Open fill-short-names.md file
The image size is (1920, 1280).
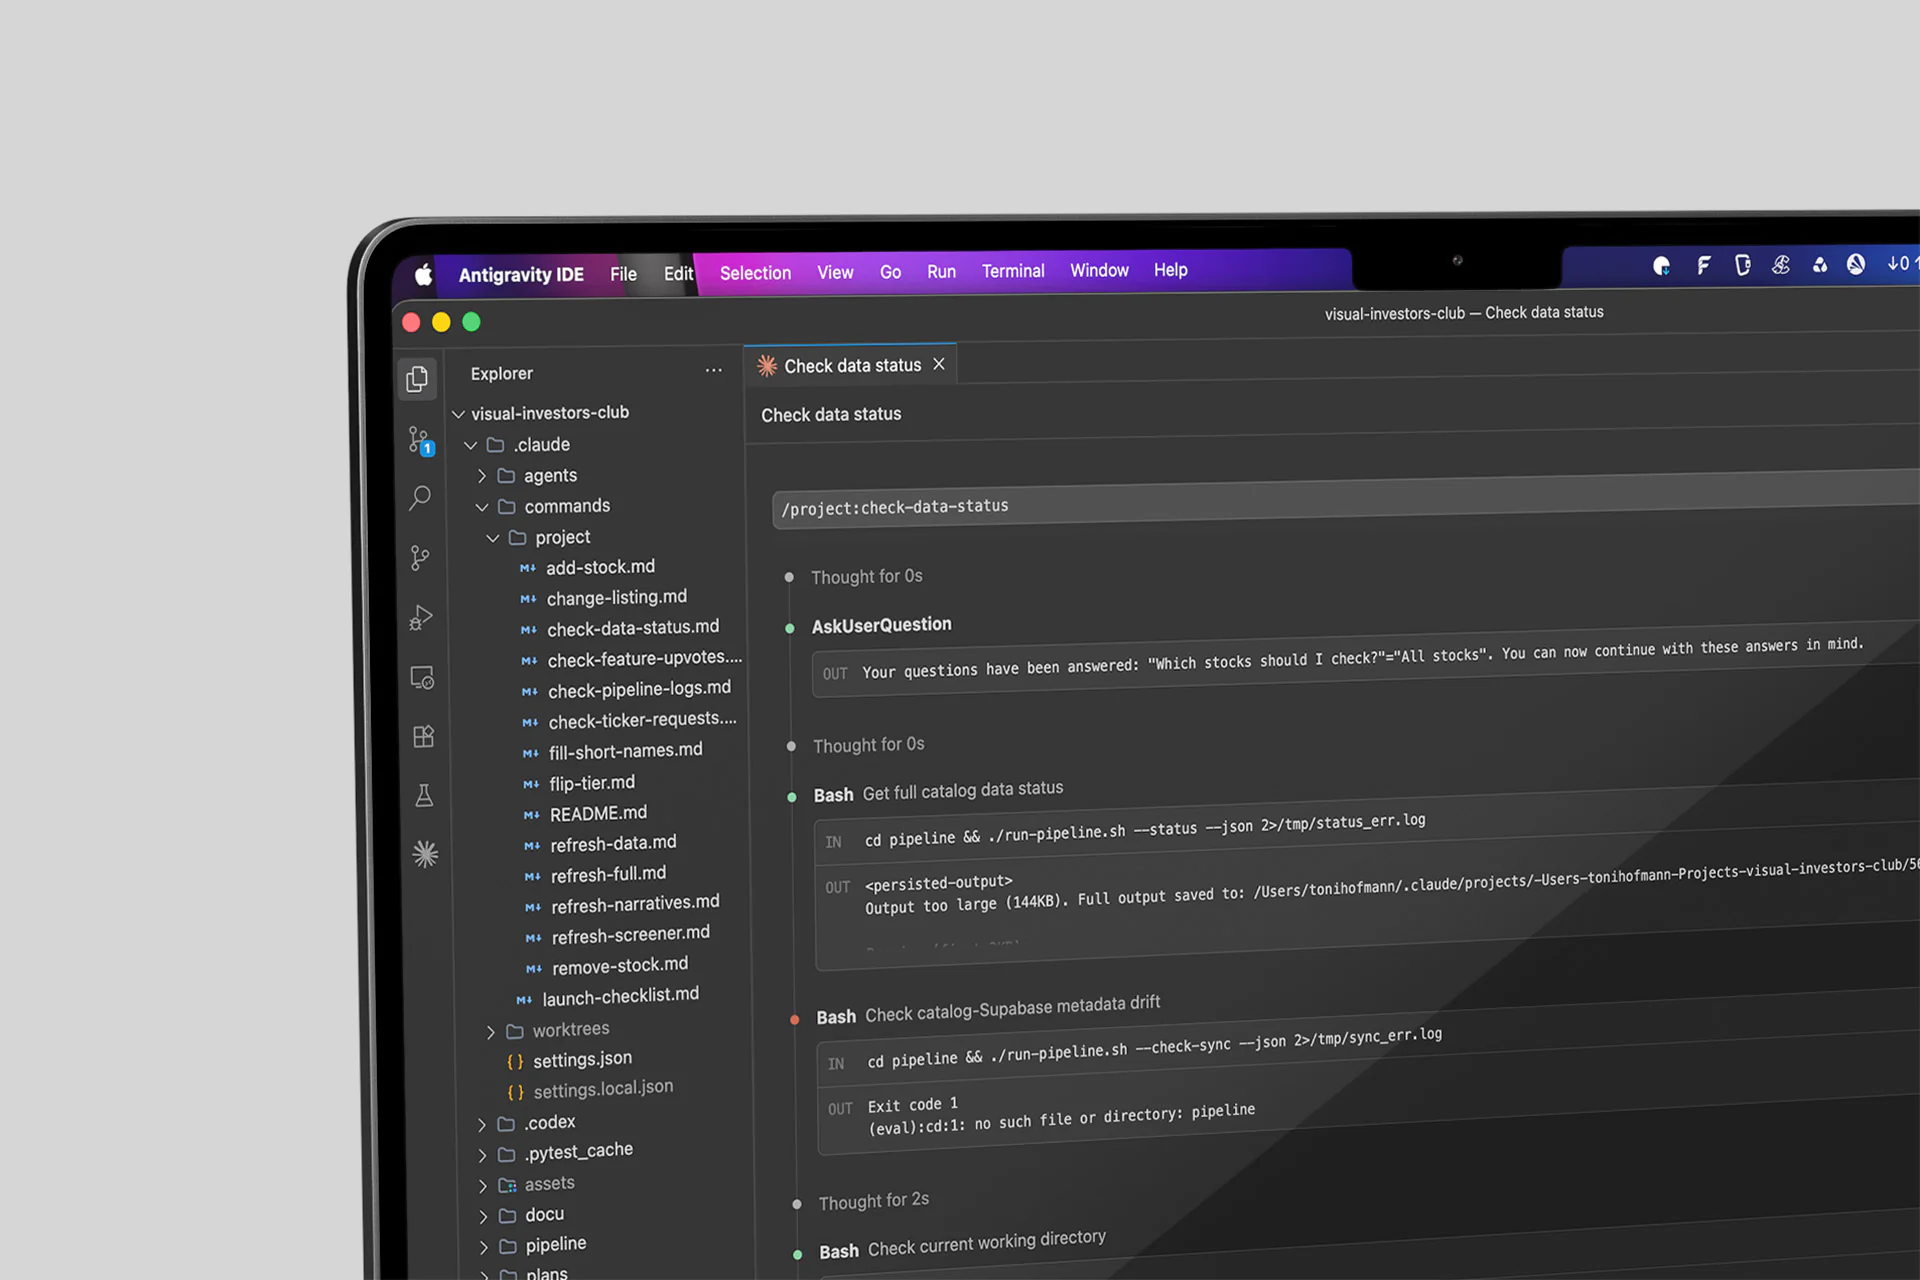[626, 751]
